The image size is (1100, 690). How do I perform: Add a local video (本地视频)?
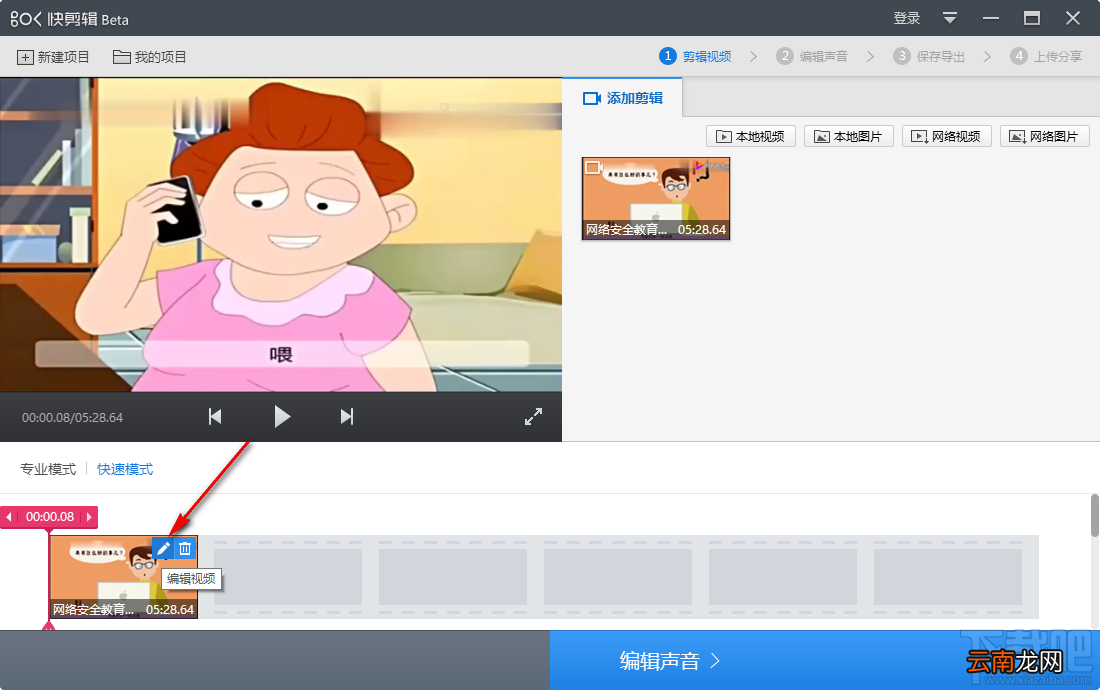click(x=751, y=136)
